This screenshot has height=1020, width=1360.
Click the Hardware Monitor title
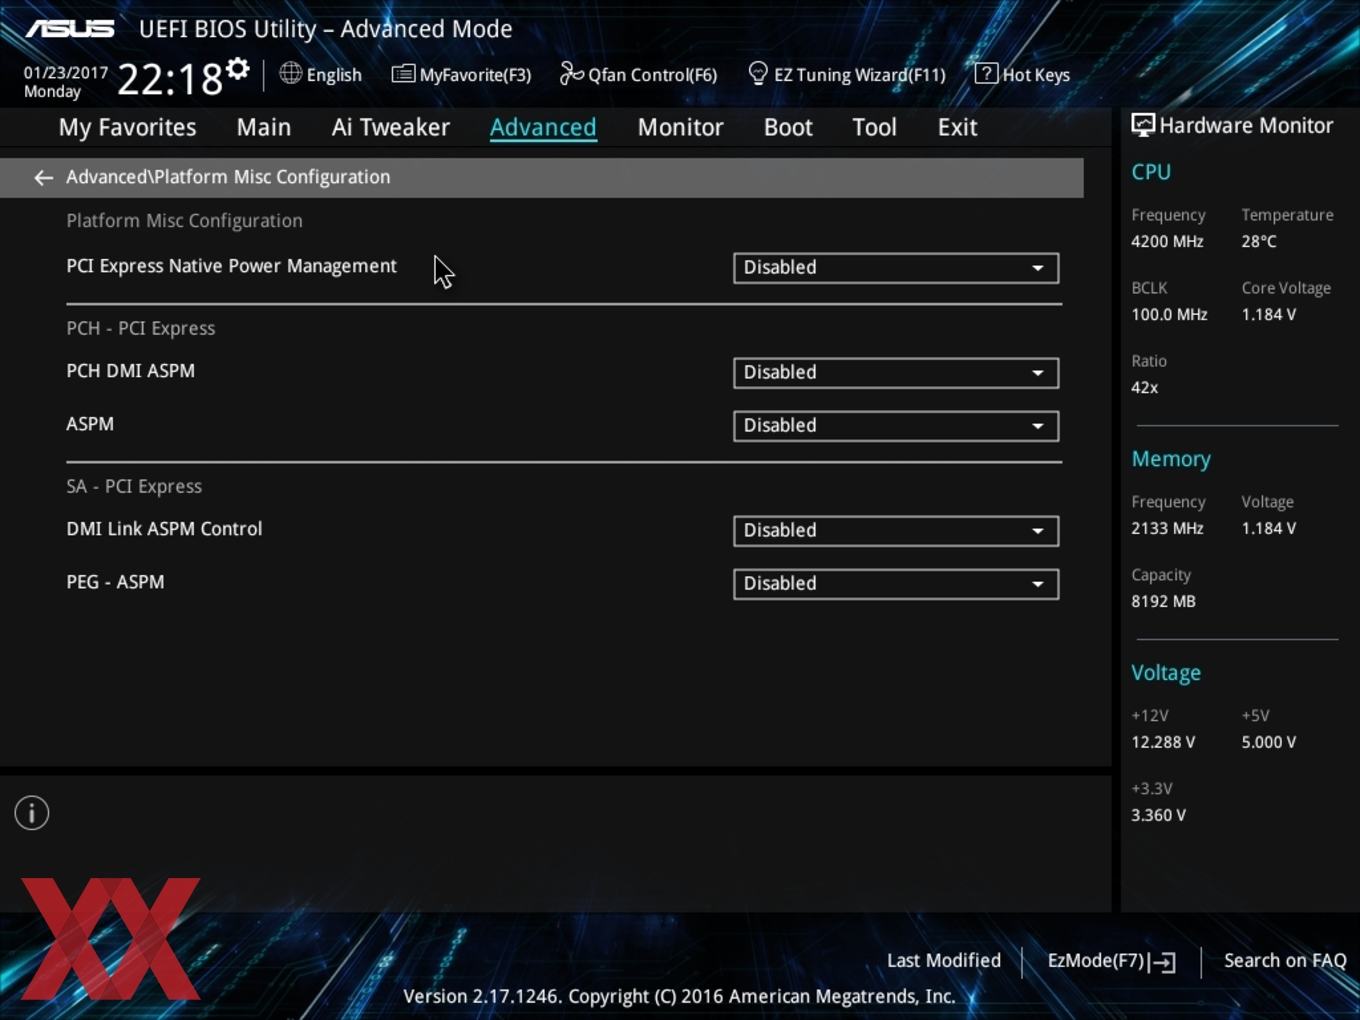click(x=1246, y=126)
